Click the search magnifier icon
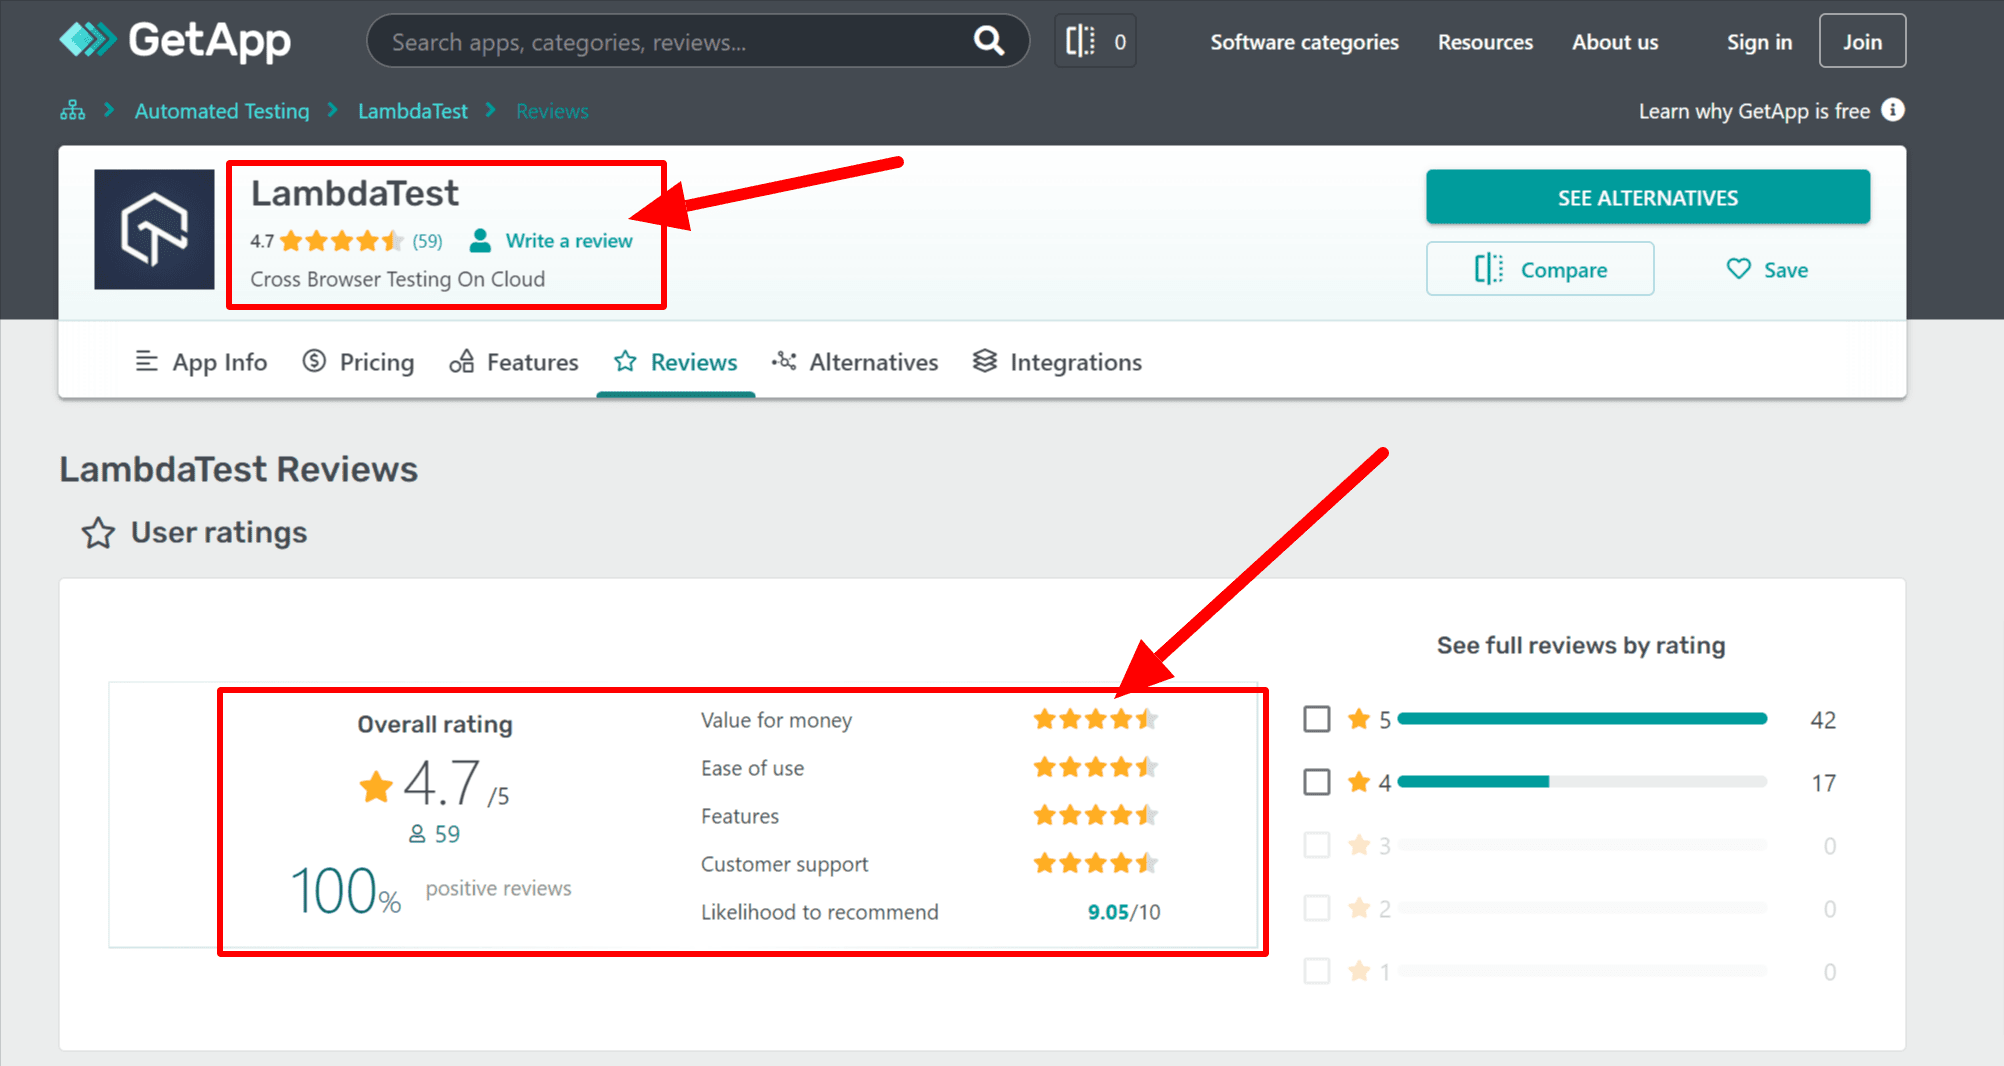Viewport: 2004px width, 1066px height. 988,41
